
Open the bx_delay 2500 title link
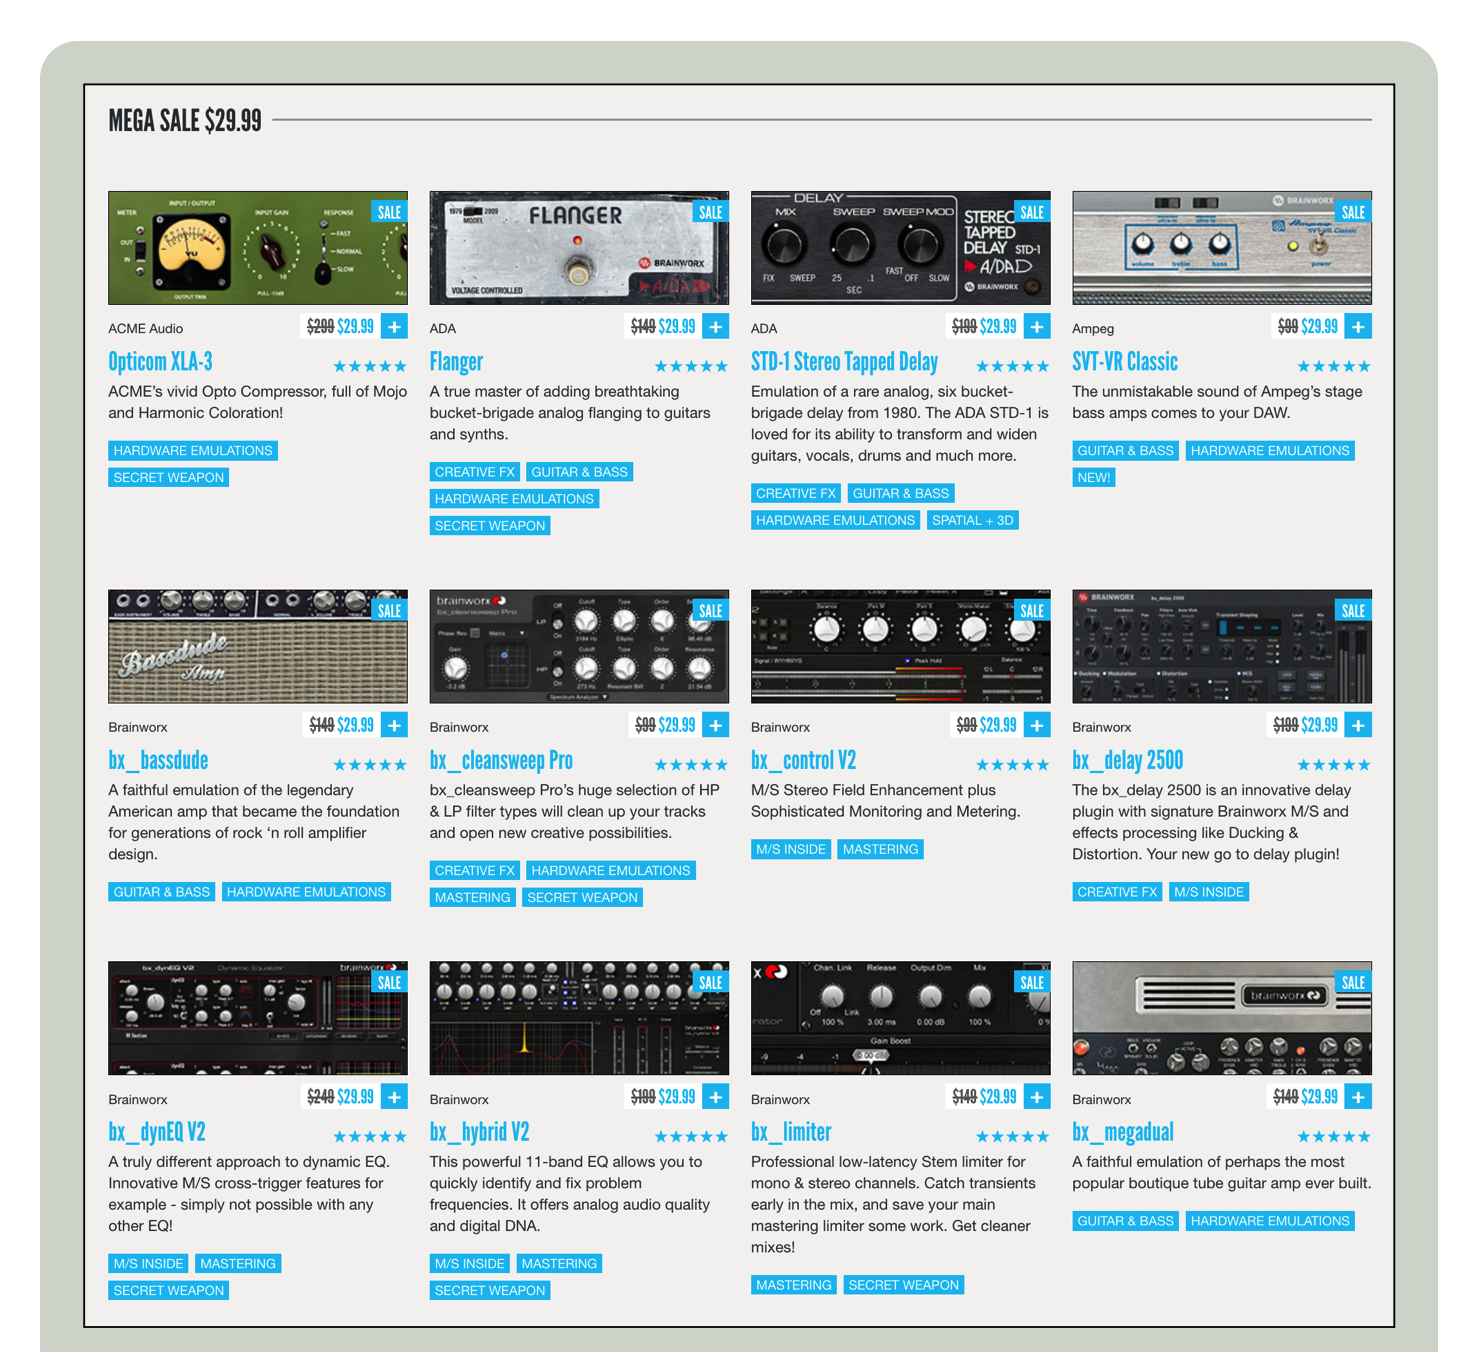(1127, 761)
